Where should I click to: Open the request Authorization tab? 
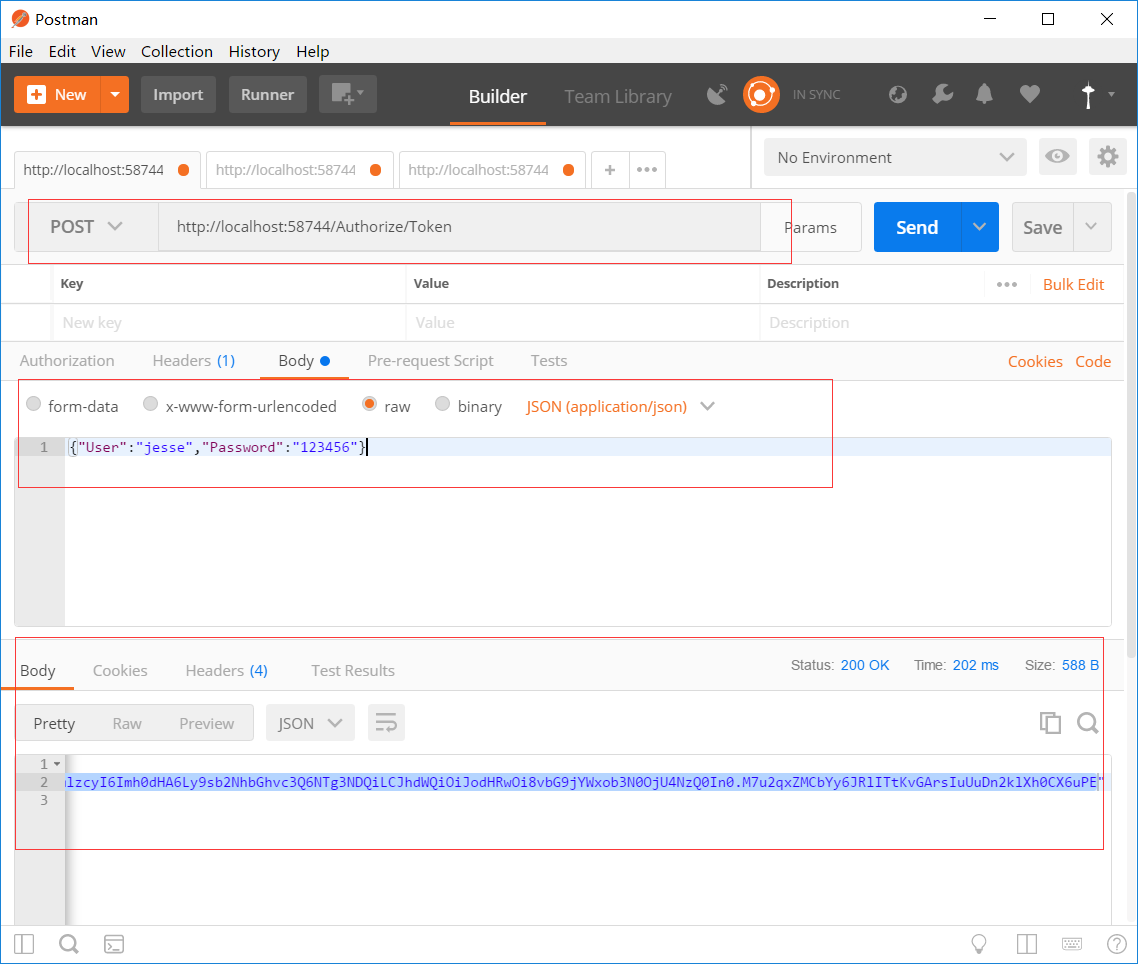point(67,361)
